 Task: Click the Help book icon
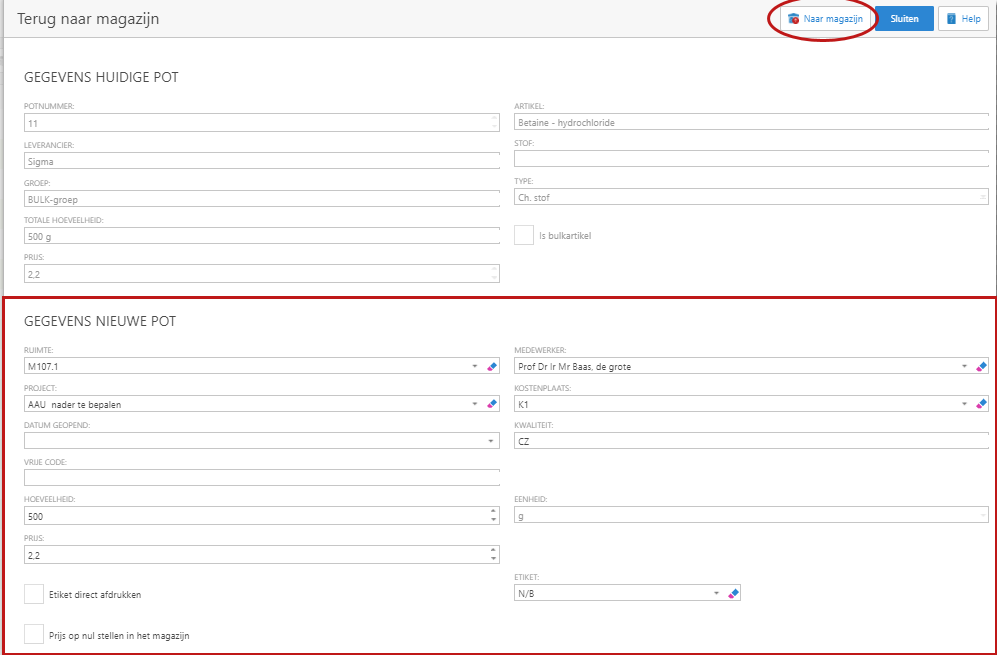coord(951,19)
